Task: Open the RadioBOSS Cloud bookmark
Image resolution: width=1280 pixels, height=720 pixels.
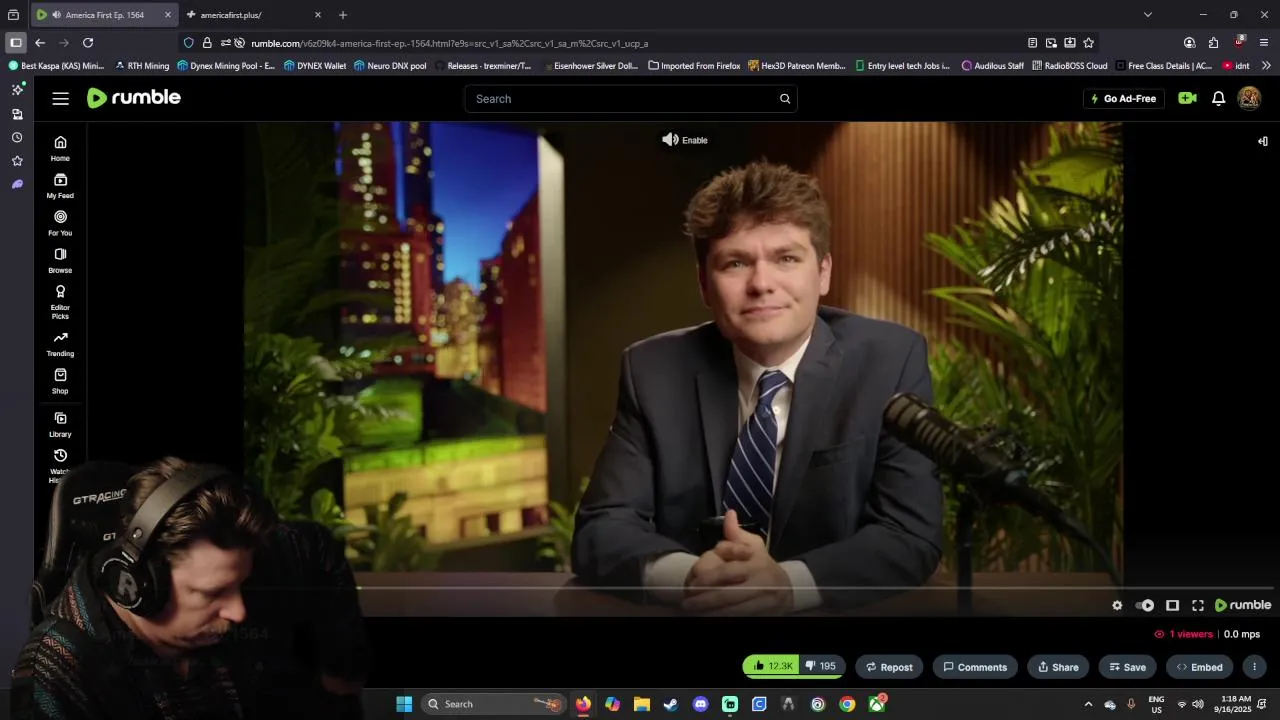Action: 1069,66
